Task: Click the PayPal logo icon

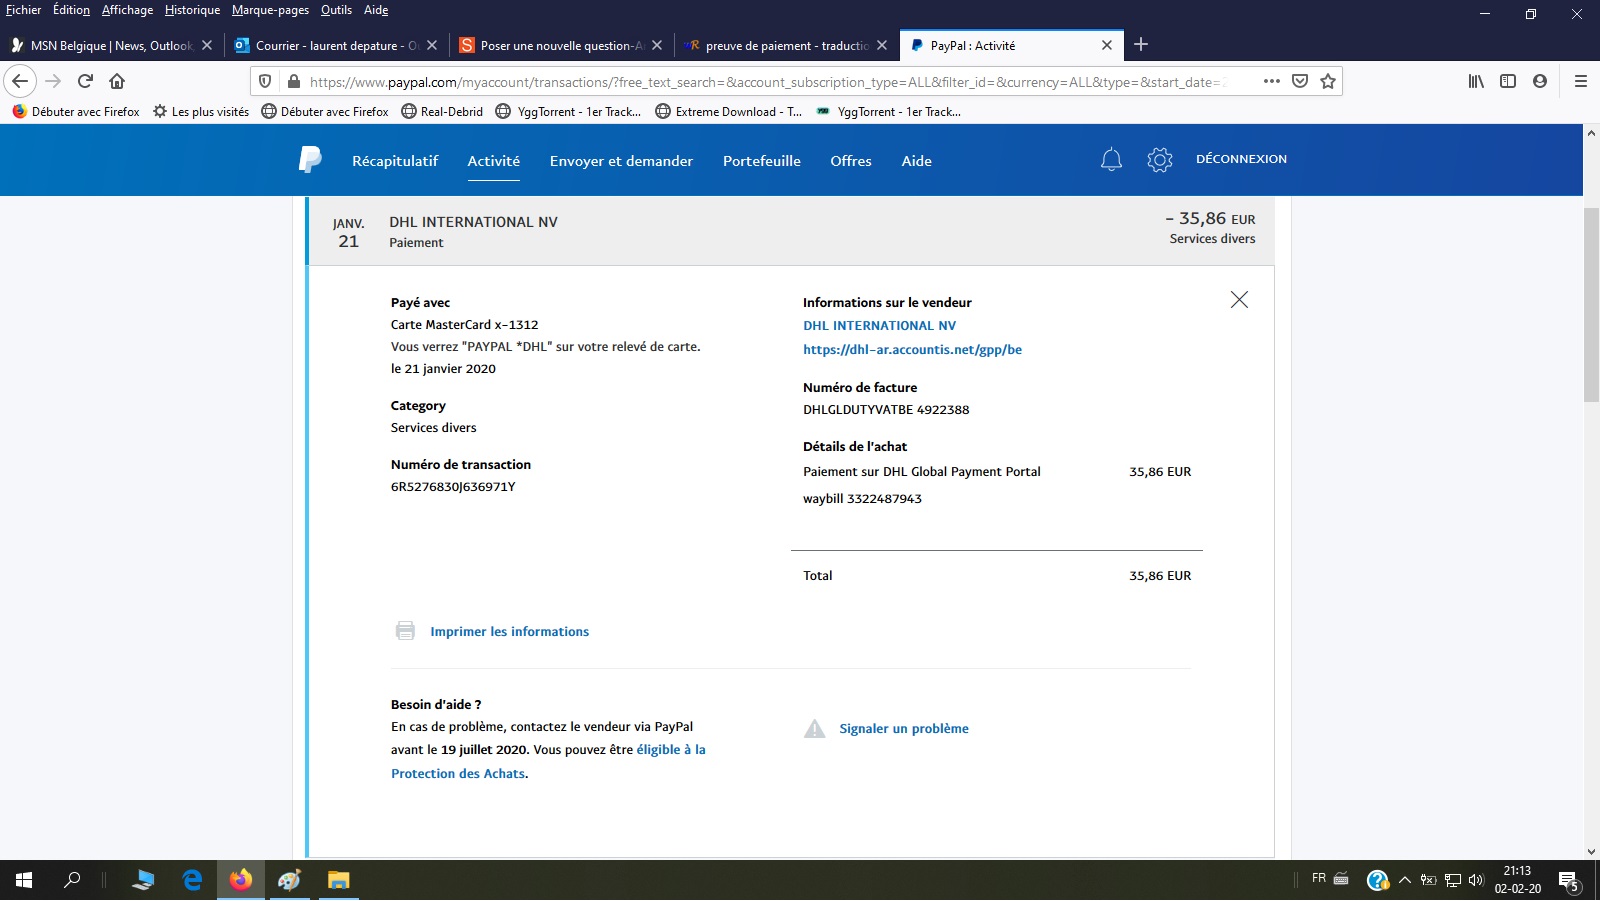Action: point(310,159)
